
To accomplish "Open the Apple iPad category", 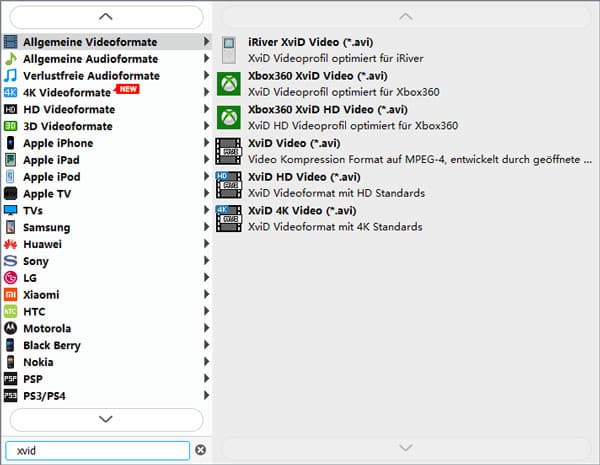I will (x=107, y=160).
